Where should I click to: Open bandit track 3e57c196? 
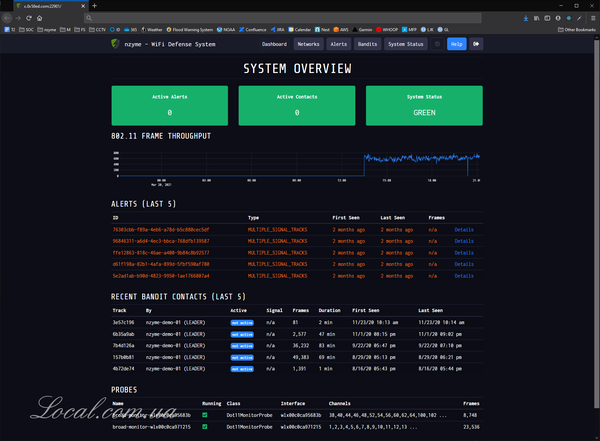pos(123,322)
